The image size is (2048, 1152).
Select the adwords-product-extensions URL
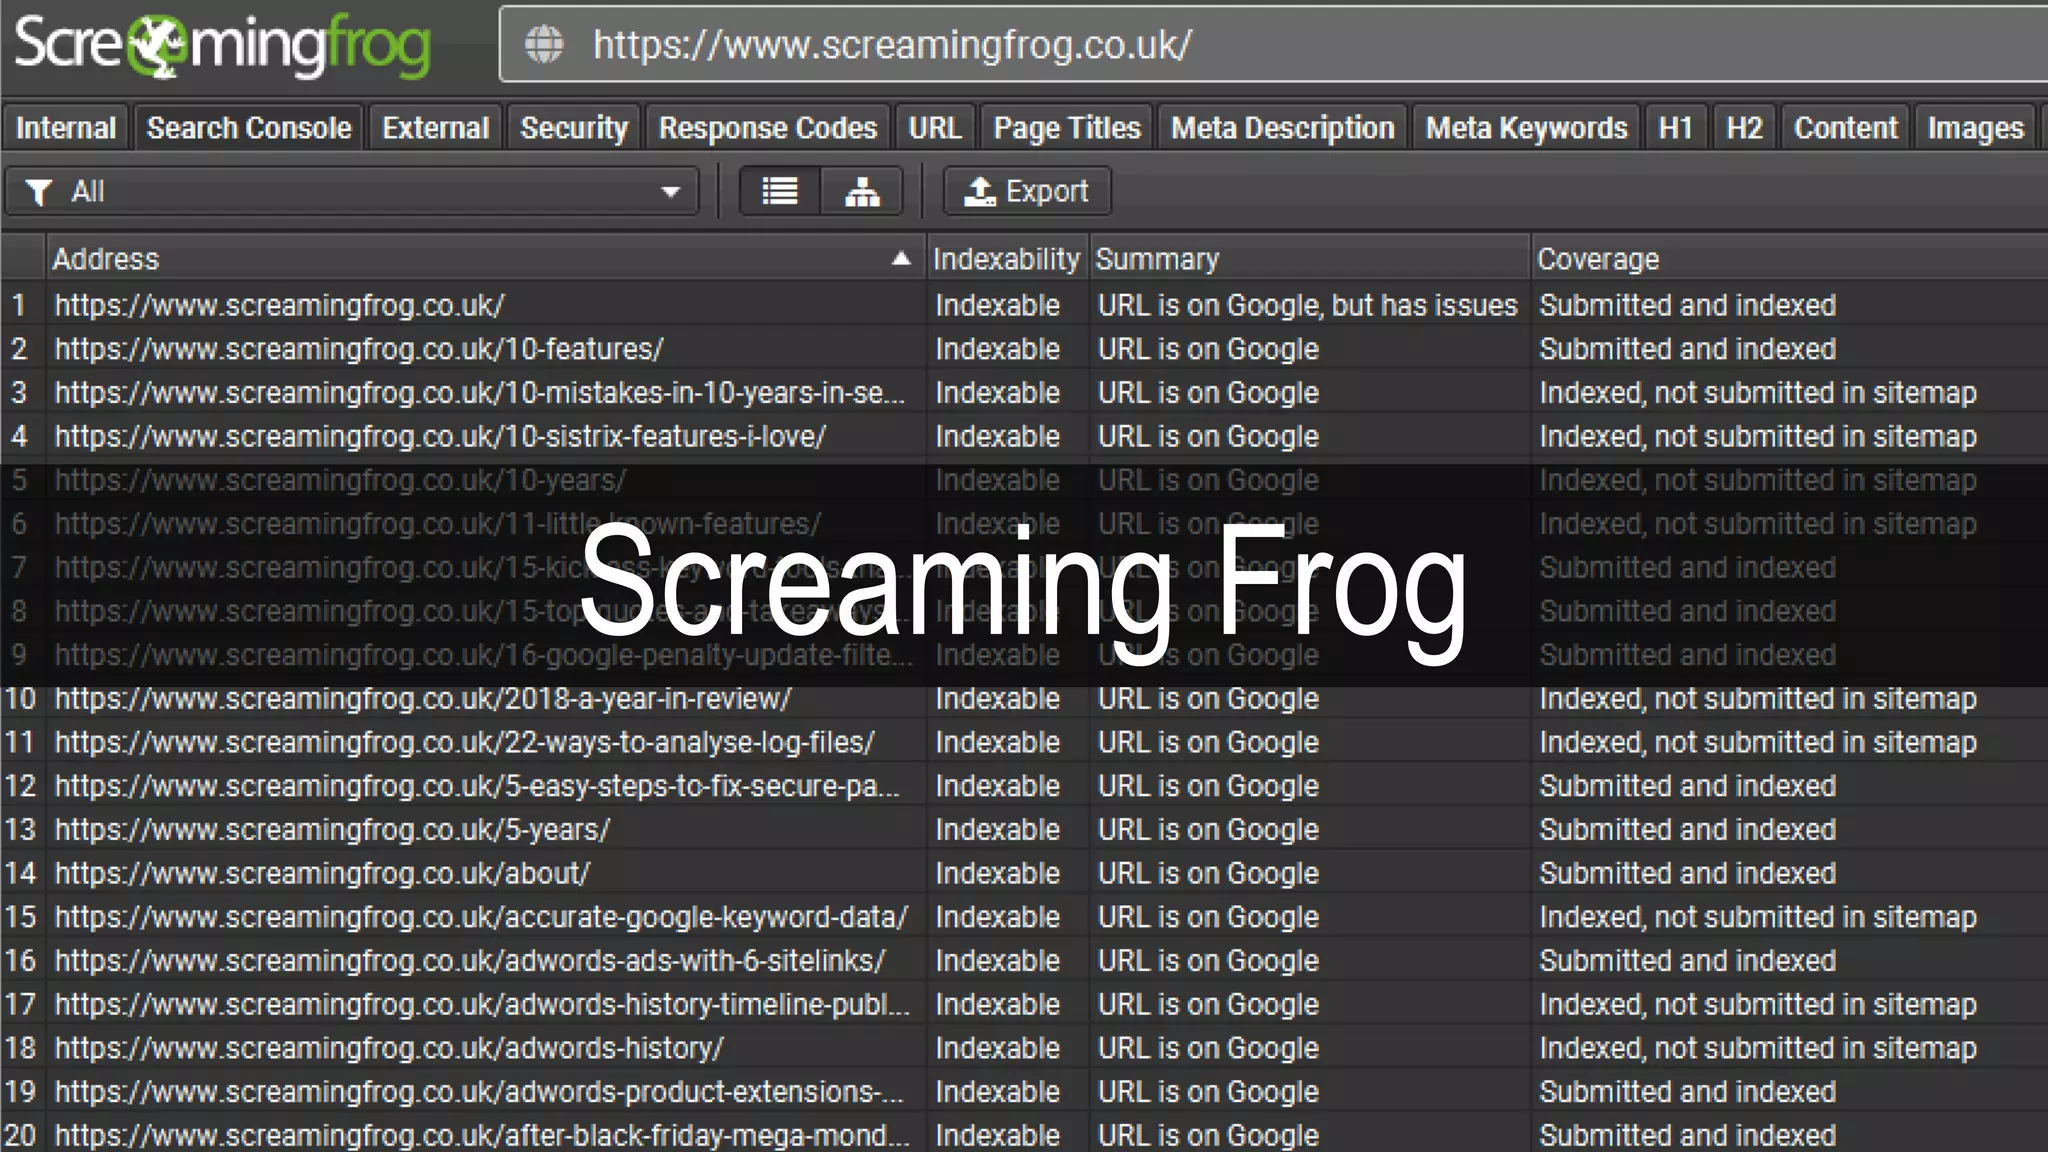coord(479,1092)
